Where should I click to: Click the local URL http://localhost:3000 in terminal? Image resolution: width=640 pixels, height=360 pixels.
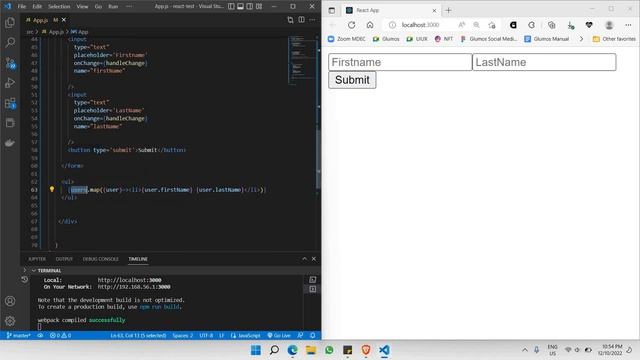(x=129, y=280)
